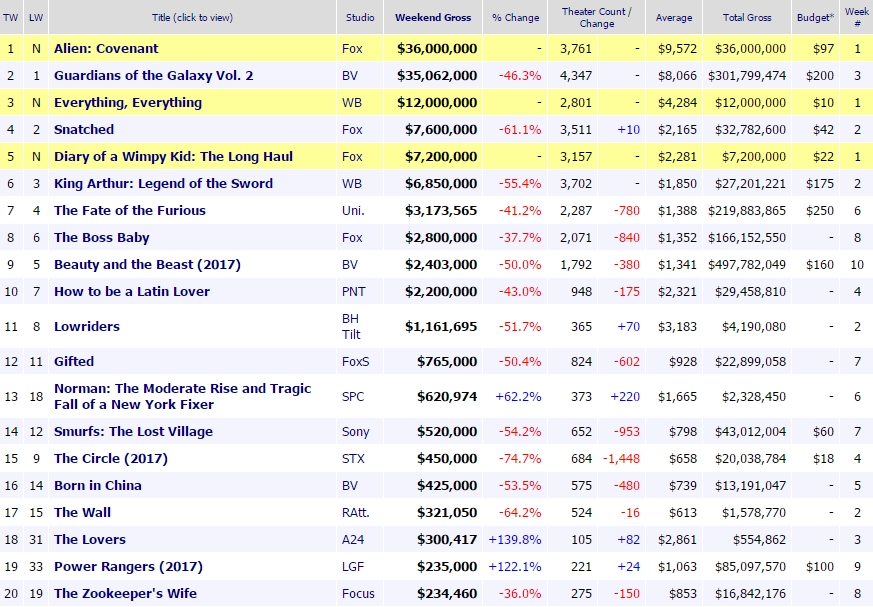Open The Zookeeper's Wife title link
Screen dimensions: 873x607
pyautogui.click(x=125, y=594)
